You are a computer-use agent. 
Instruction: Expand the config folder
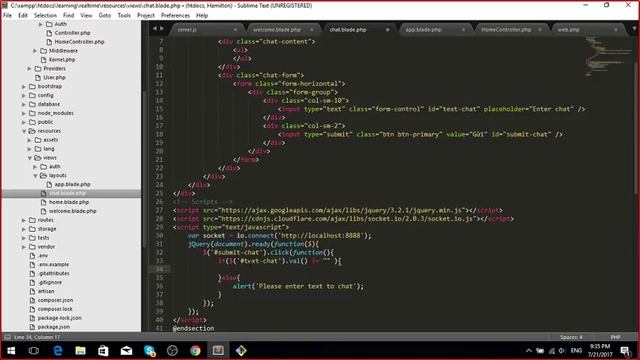pyautogui.click(x=24, y=96)
